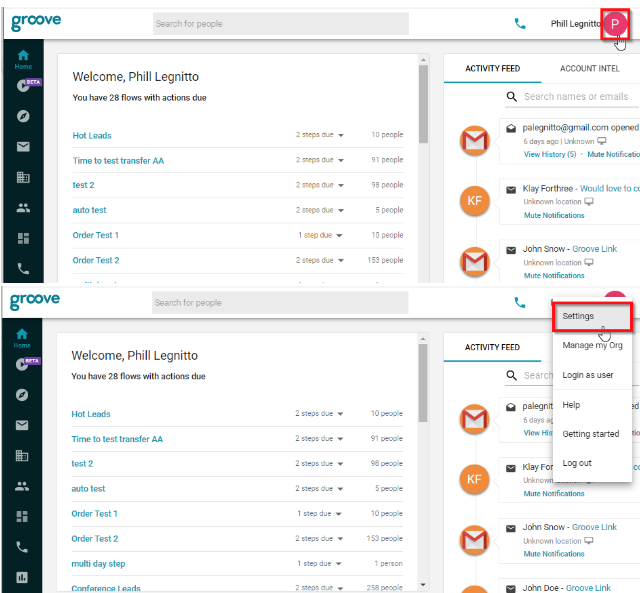Expand test 2 steps due arrow in upper screenshot

[341, 185]
